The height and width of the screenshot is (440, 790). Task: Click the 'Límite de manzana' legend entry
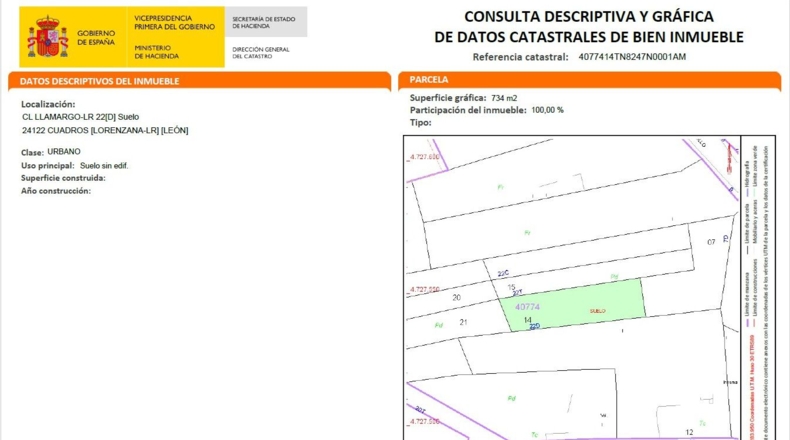click(x=747, y=299)
